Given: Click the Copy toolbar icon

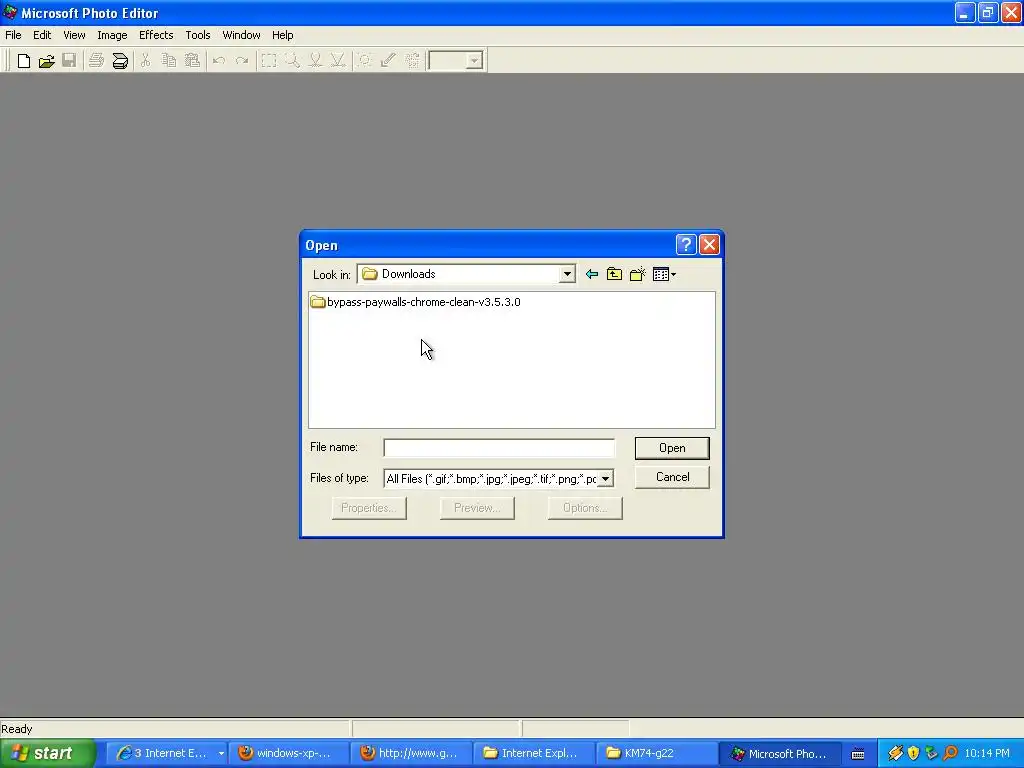Looking at the screenshot, I should click(168, 61).
